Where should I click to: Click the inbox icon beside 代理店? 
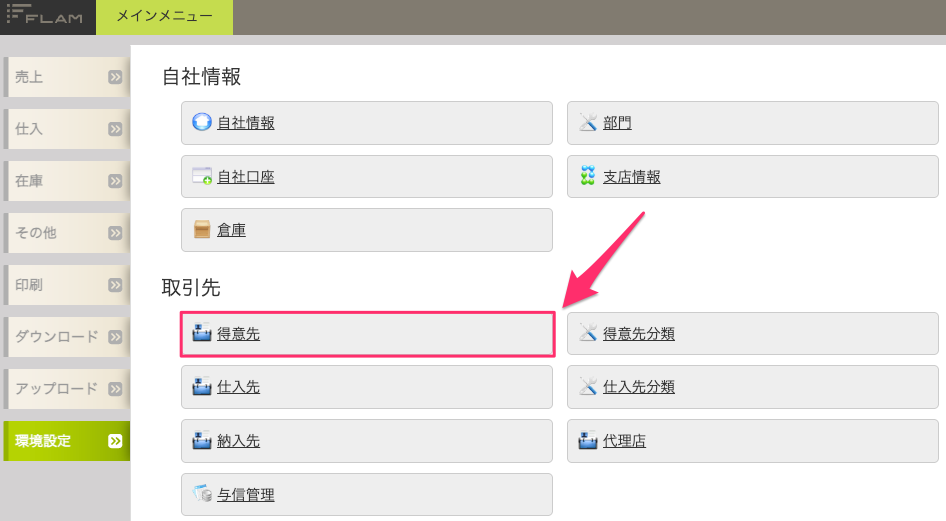pos(588,440)
